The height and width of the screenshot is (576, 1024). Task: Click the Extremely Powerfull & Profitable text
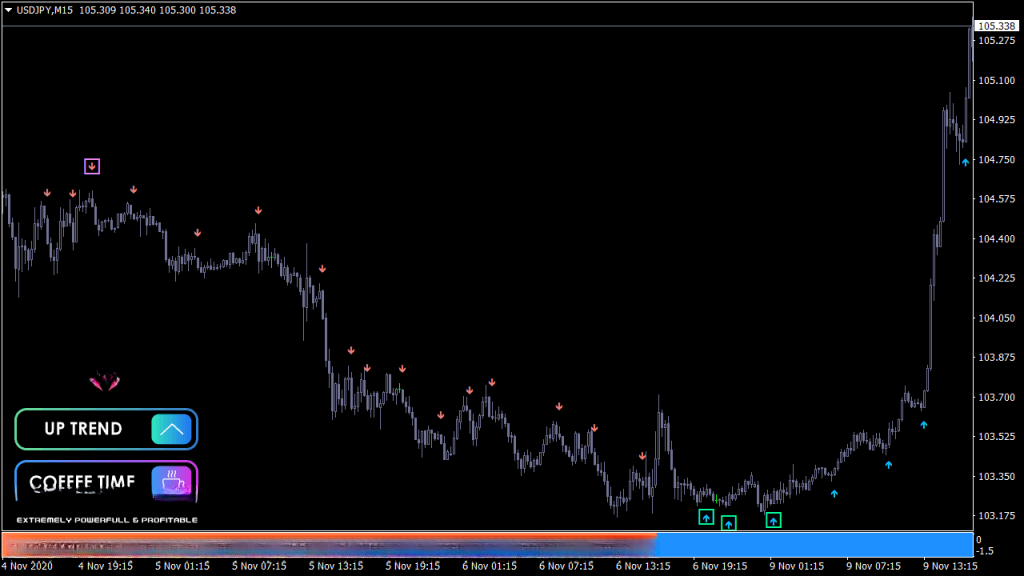pyautogui.click(x=107, y=520)
